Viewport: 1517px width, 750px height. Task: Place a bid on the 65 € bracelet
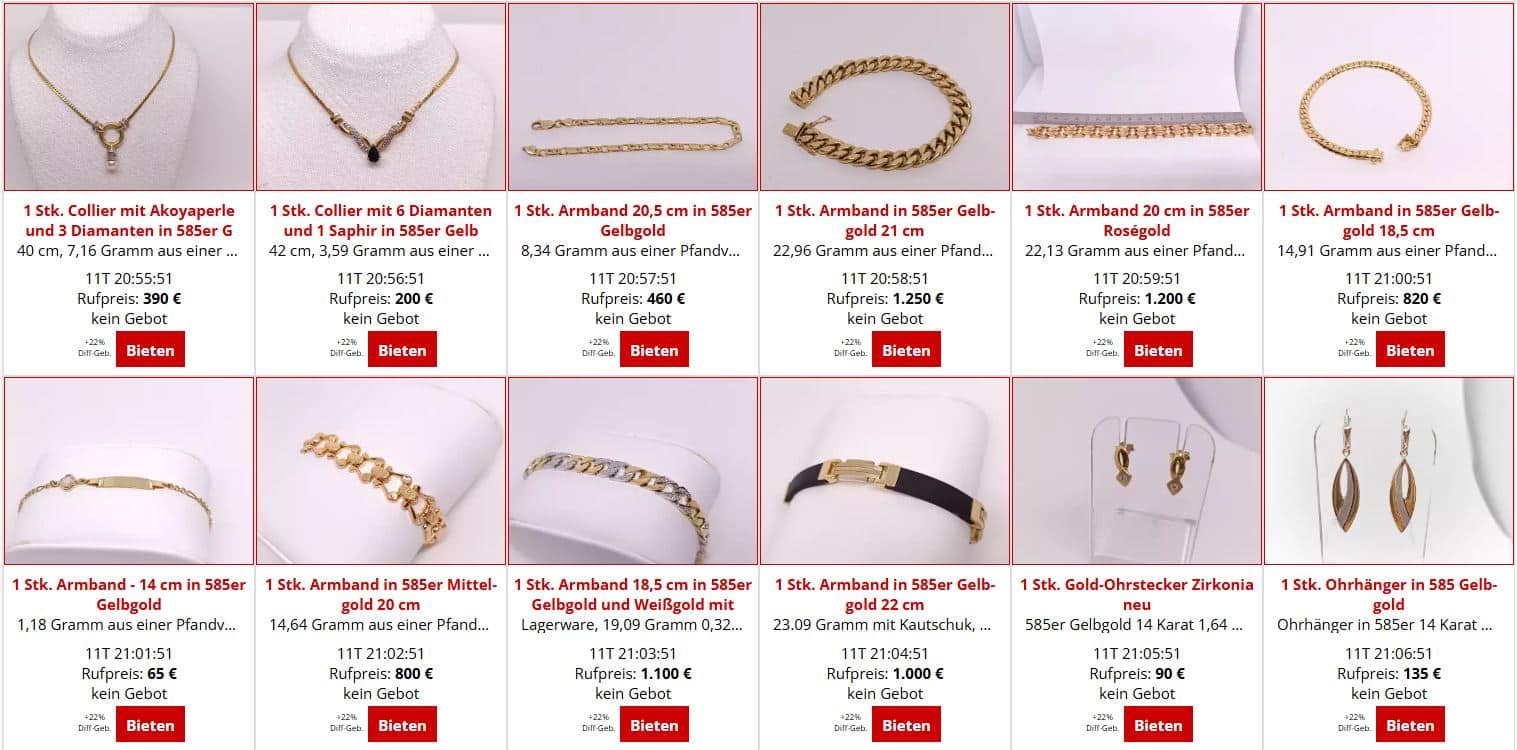coord(150,725)
